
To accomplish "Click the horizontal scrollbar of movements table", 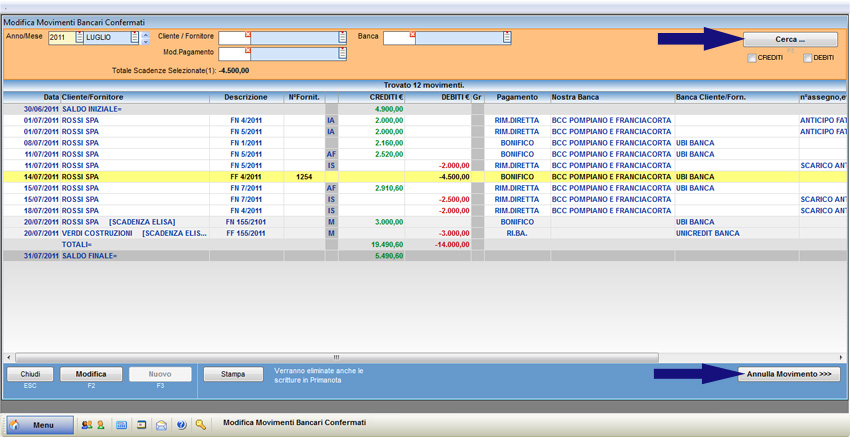I will pyautogui.click(x=336, y=357).
